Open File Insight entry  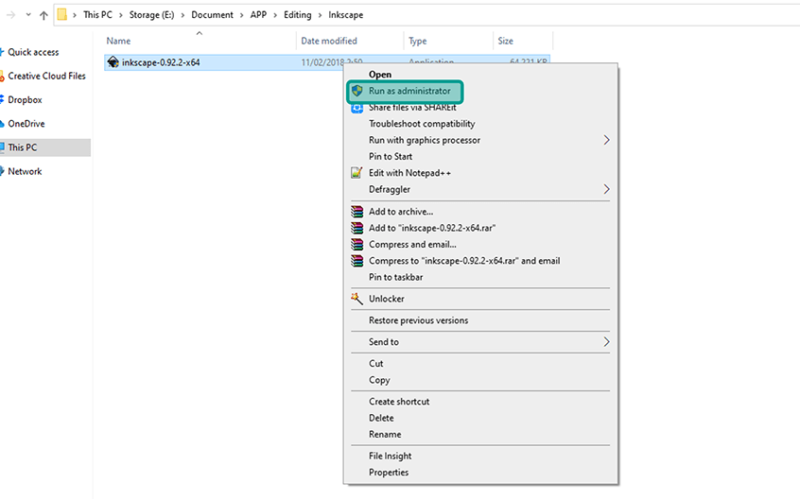point(390,456)
